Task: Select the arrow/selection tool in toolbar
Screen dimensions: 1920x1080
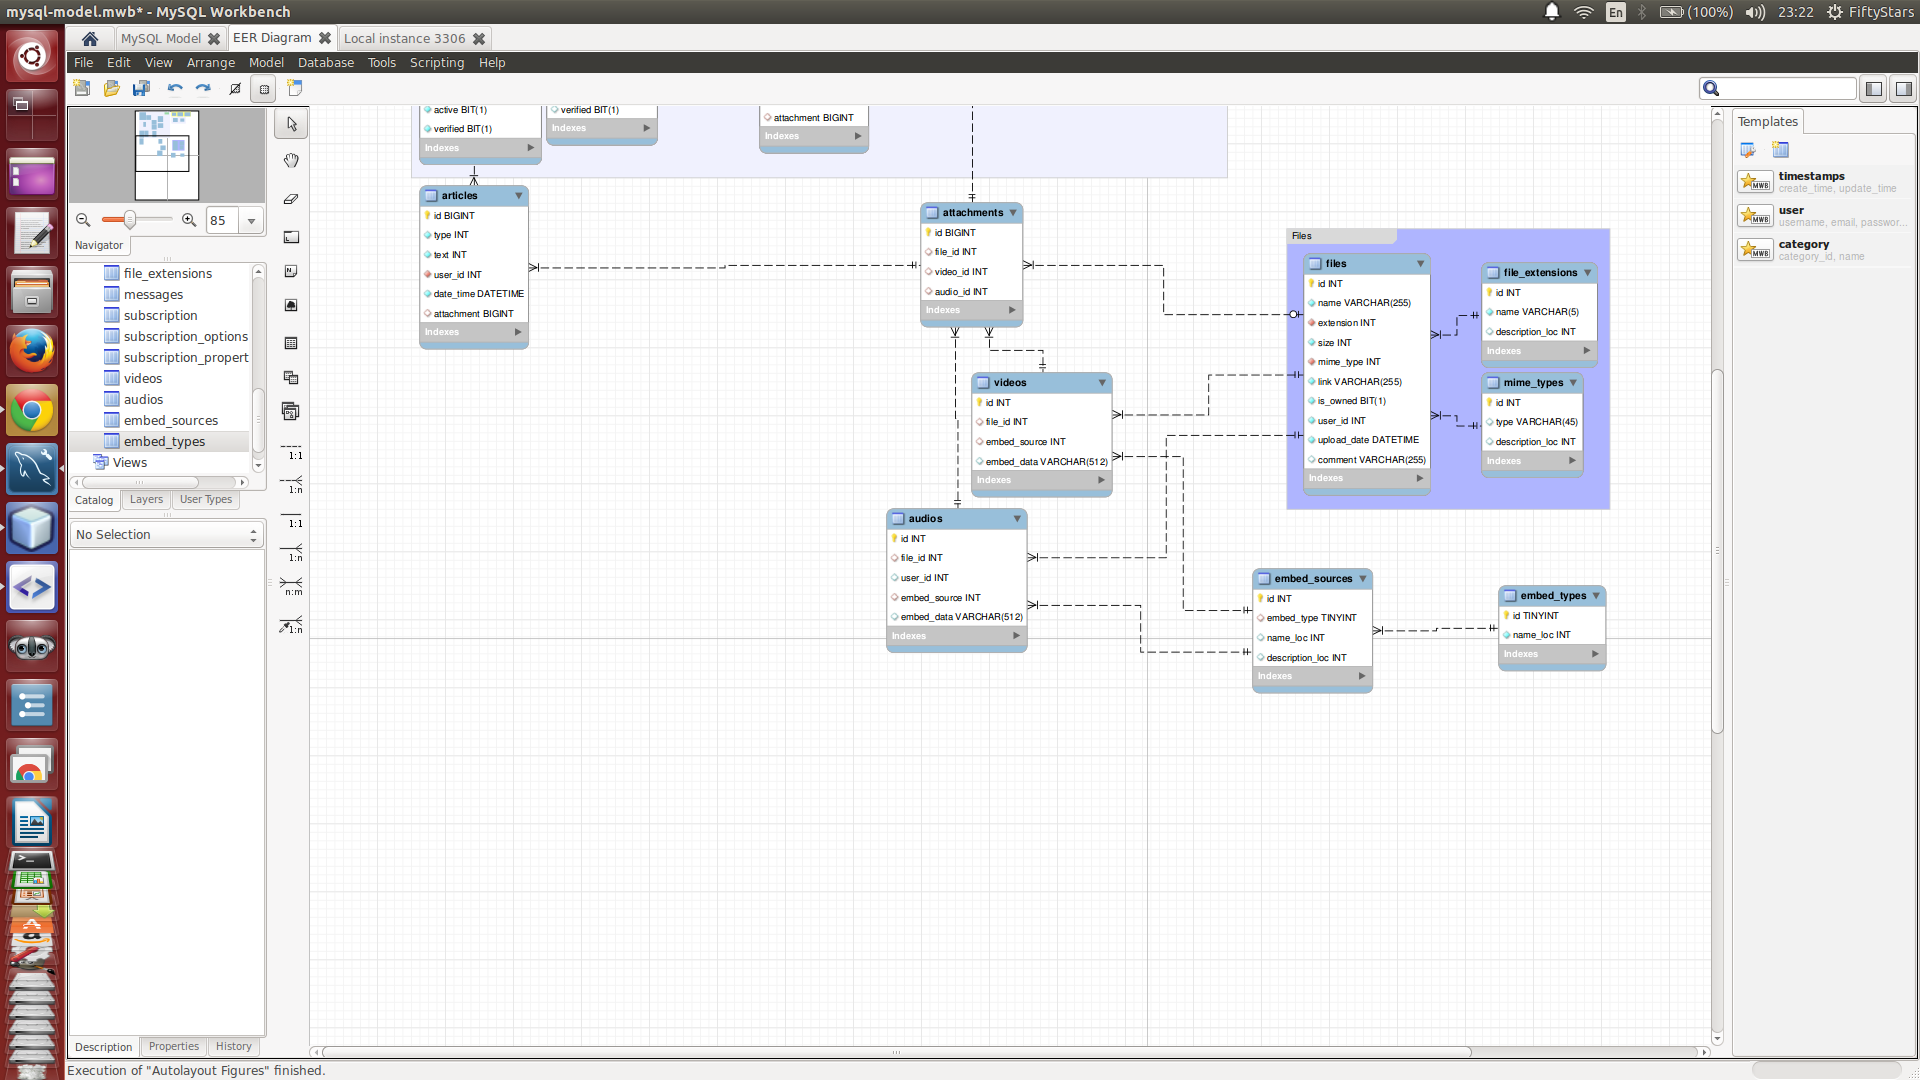Action: (291, 123)
